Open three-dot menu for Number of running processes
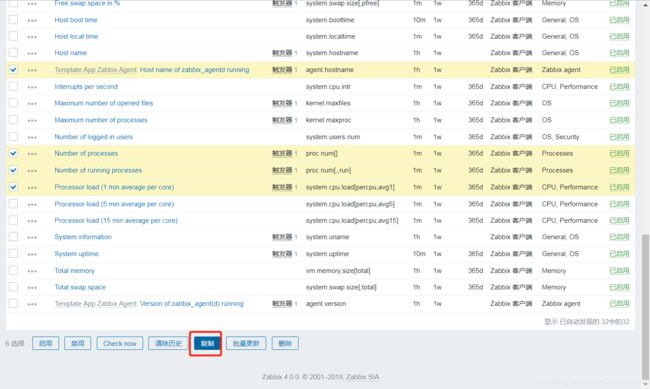The width and height of the screenshot is (650, 389). point(32,171)
